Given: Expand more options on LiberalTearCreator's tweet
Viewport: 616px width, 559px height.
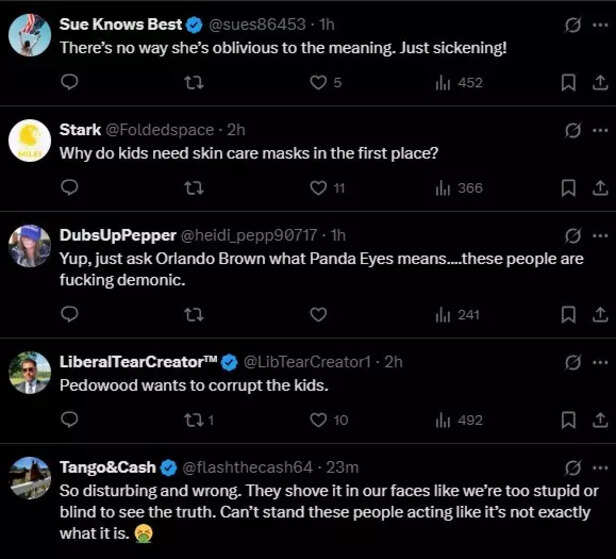Looking at the screenshot, I should [599, 362].
